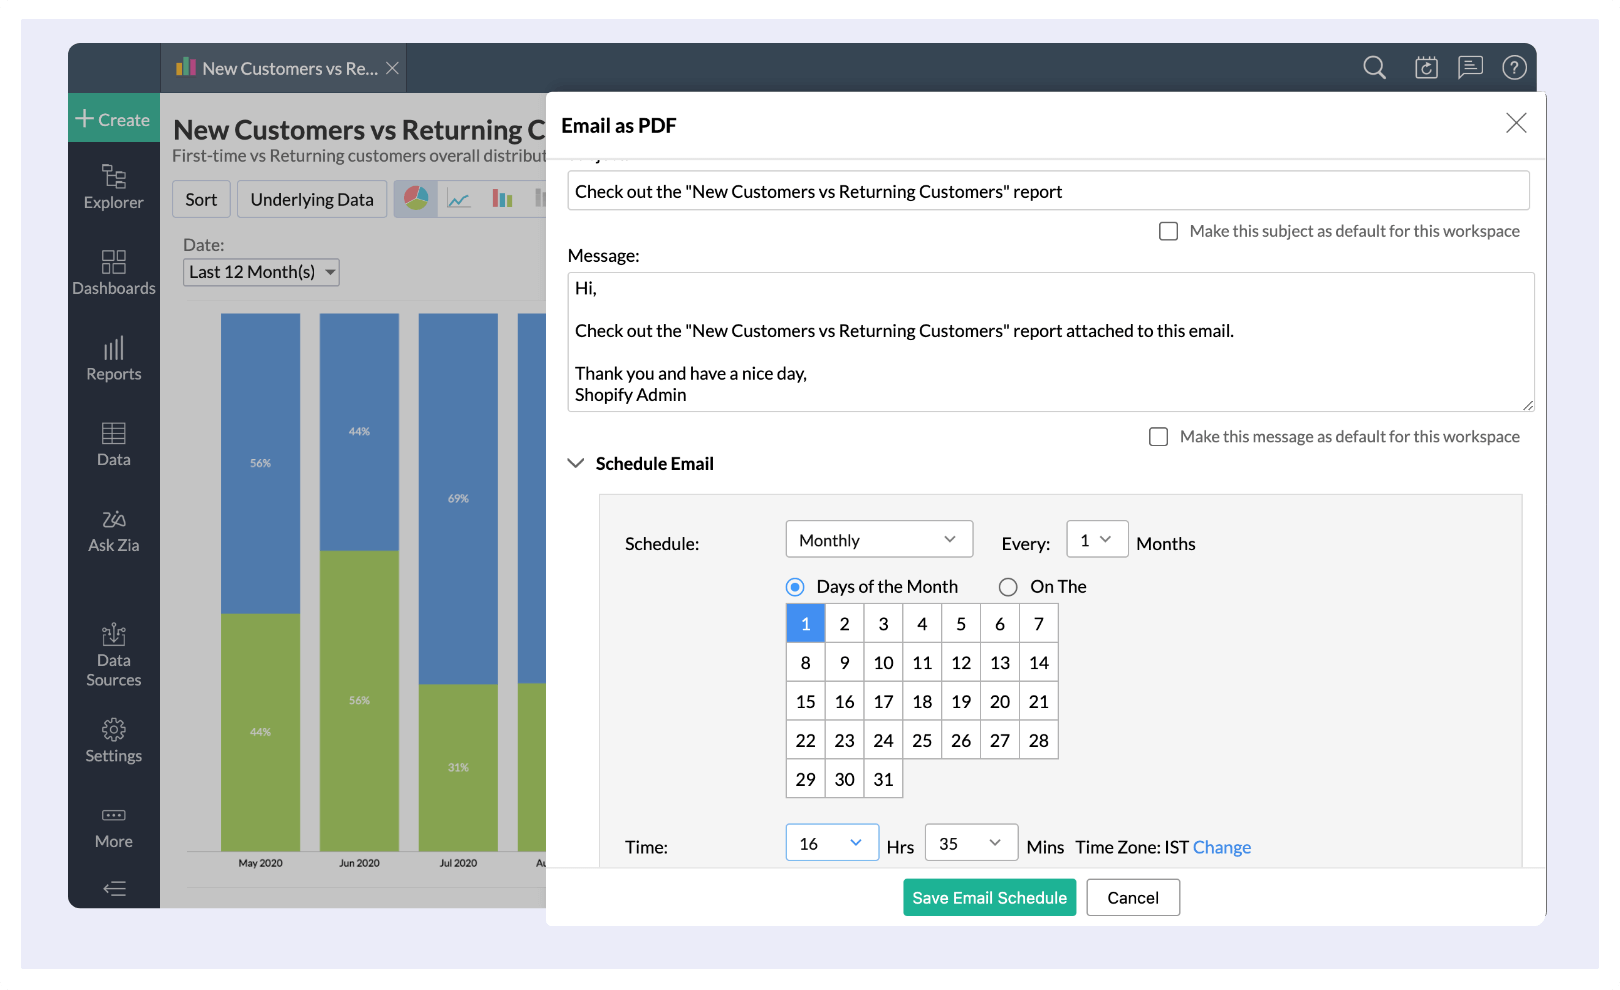Select day 31 in month grid
The height and width of the screenshot is (990, 1620).
point(884,780)
